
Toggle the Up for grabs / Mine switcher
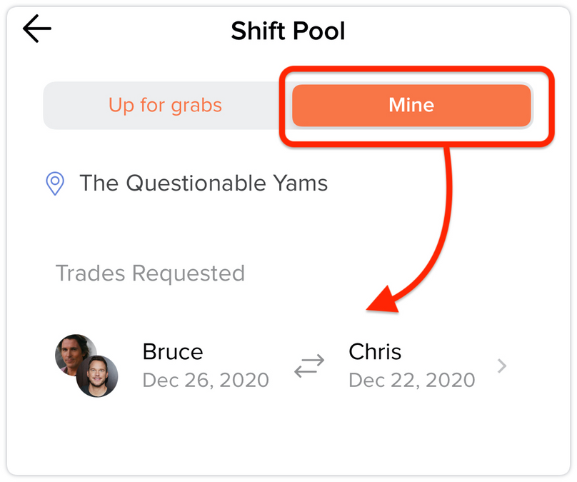tap(288, 105)
